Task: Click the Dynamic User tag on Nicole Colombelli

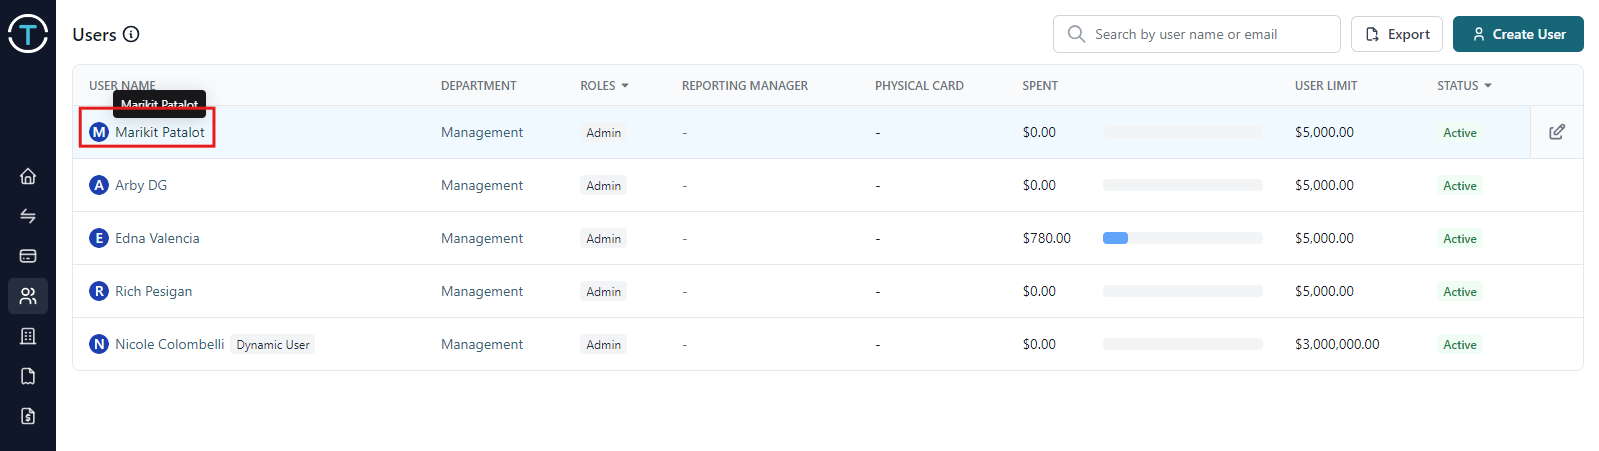Action: click(273, 345)
